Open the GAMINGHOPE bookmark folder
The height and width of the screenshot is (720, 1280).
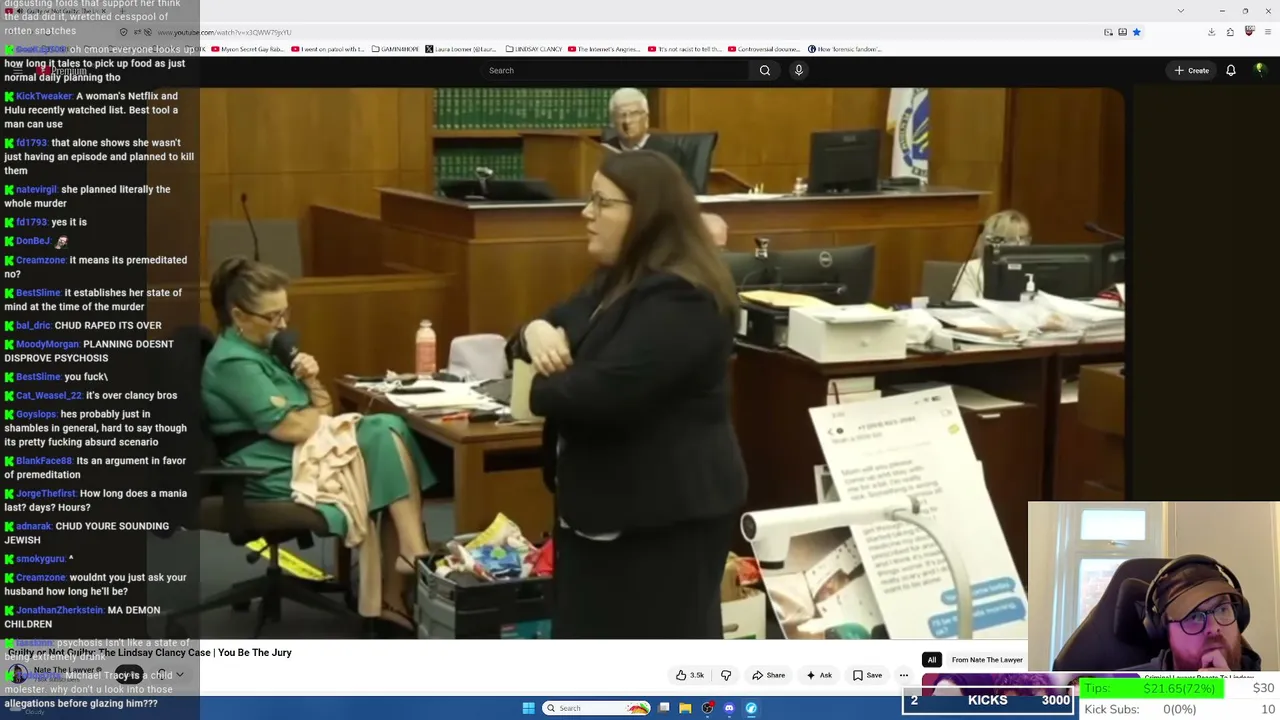[x=395, y=49]
